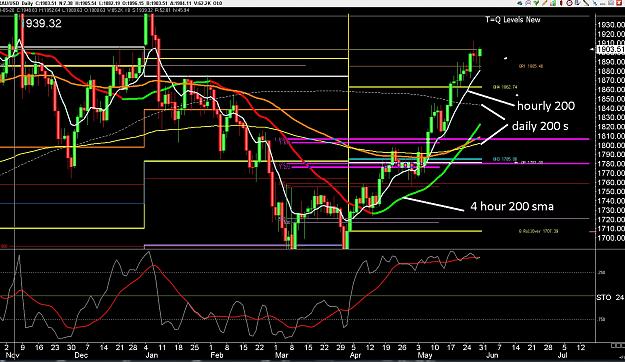Click the red circular toolbar icon
The height and width of the screenshot is (362, 625).
click(570, 3)
